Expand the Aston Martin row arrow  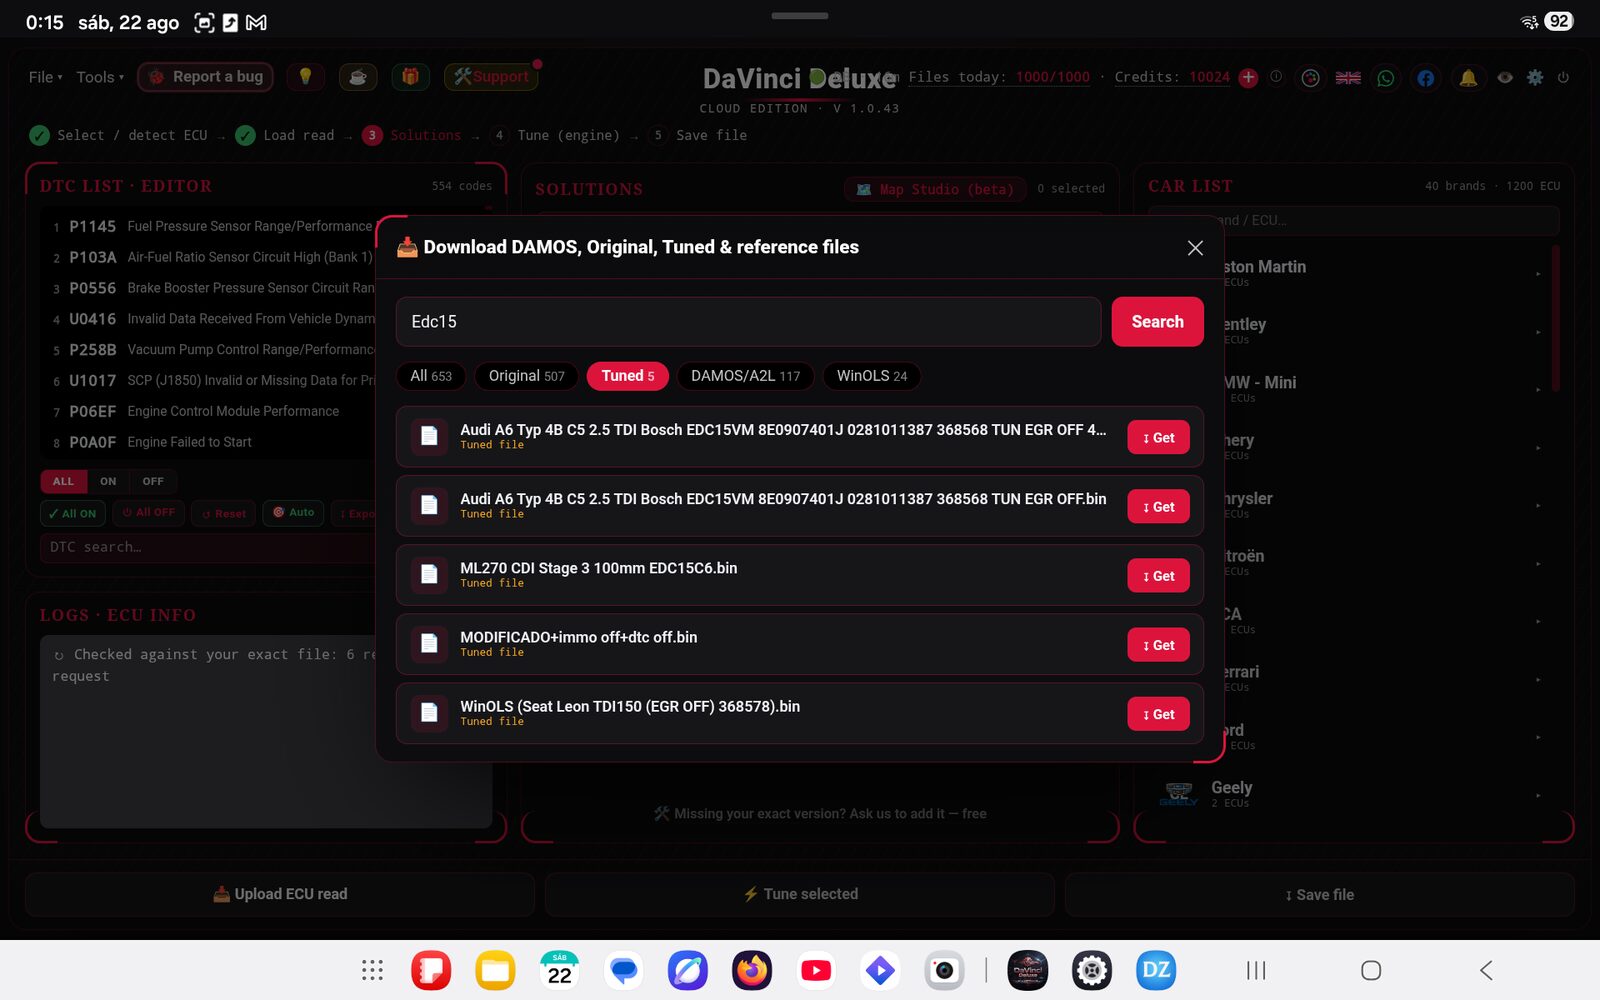[1538, 273]
